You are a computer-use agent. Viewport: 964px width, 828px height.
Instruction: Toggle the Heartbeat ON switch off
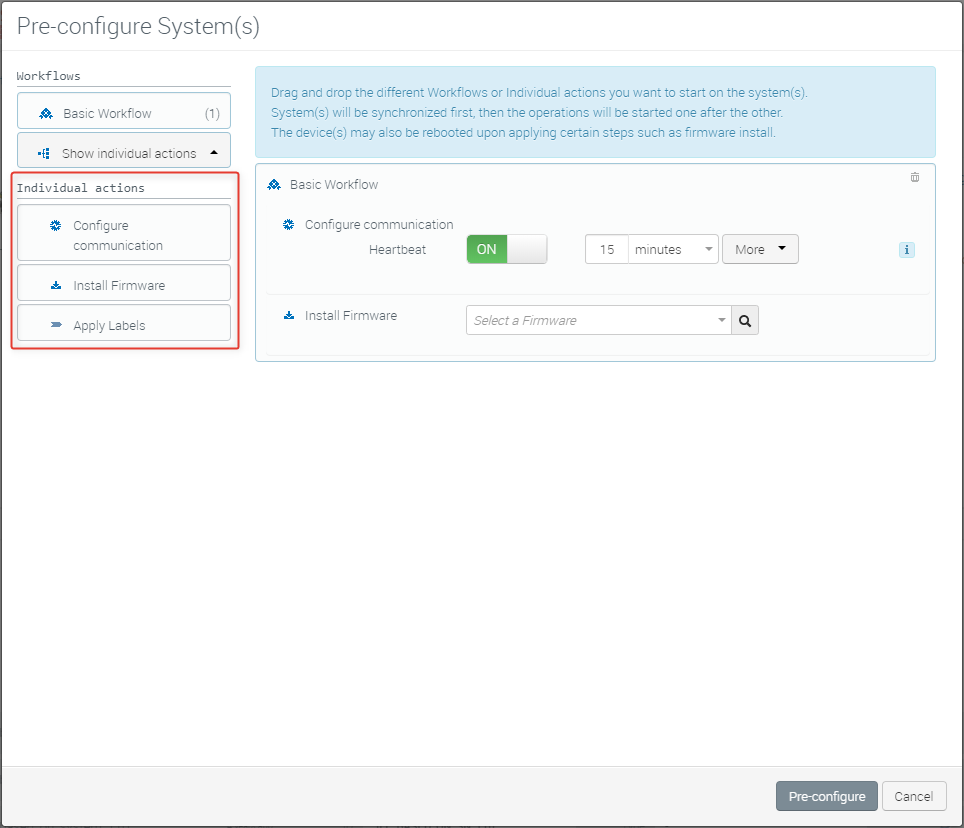click(x=506, y=249)
